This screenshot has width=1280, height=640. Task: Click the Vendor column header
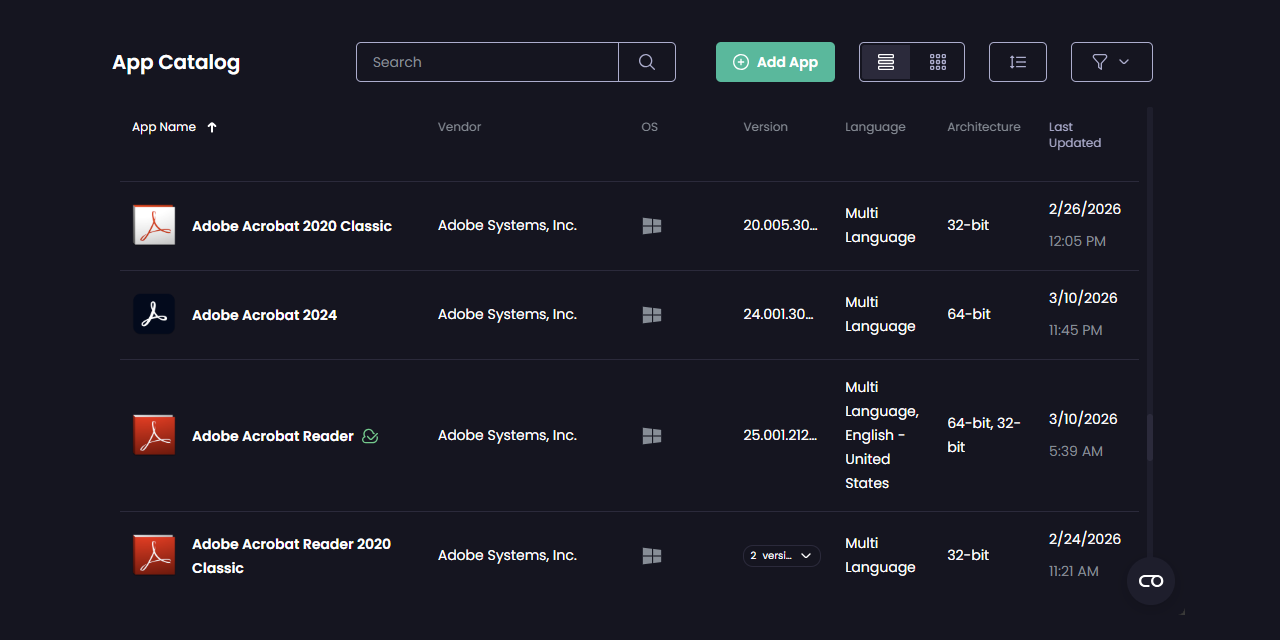(x=459, y=127)
